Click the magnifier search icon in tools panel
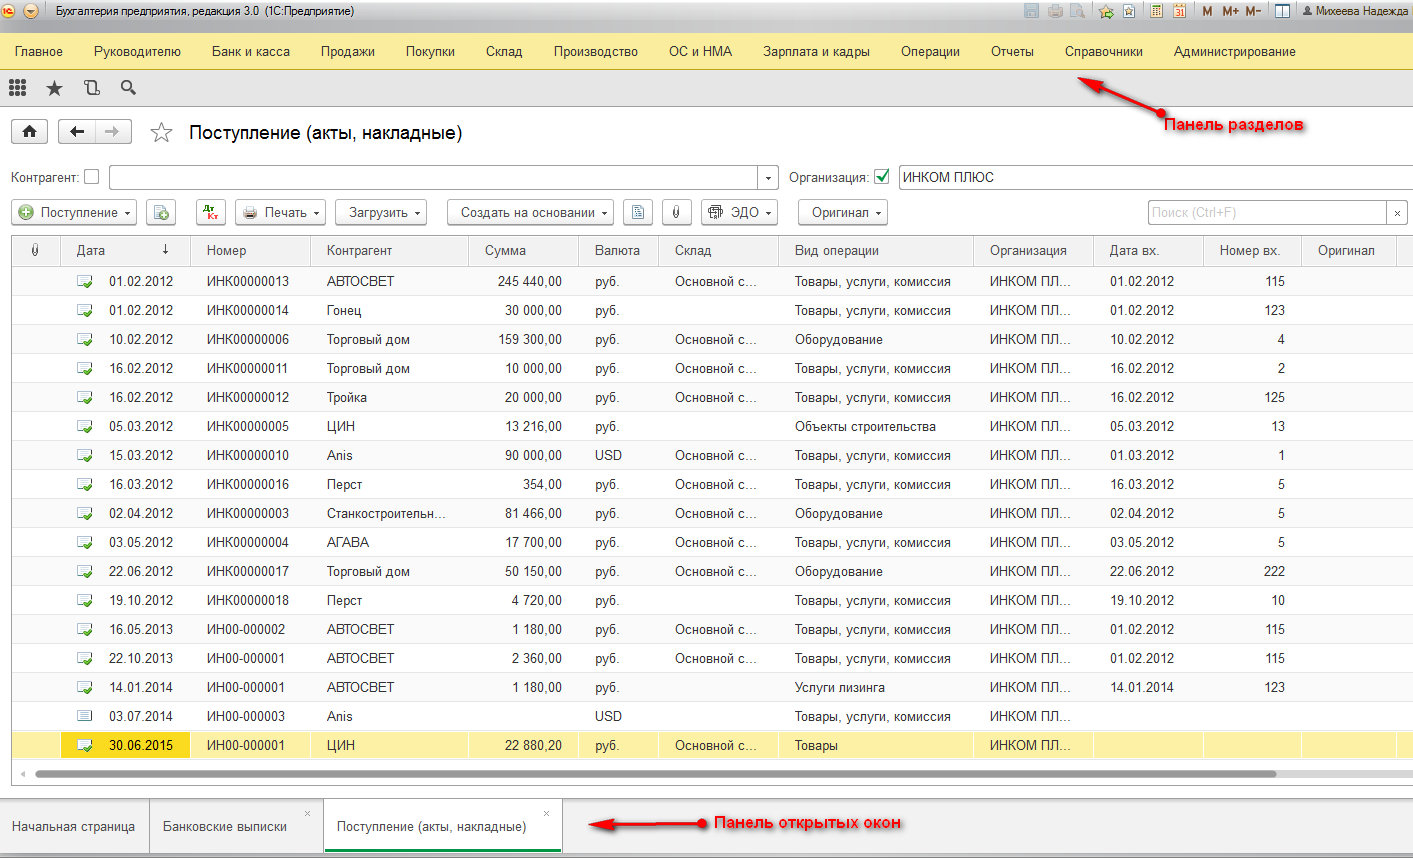The height and width of the screenshot is (858, 1413). pos(128,88)
